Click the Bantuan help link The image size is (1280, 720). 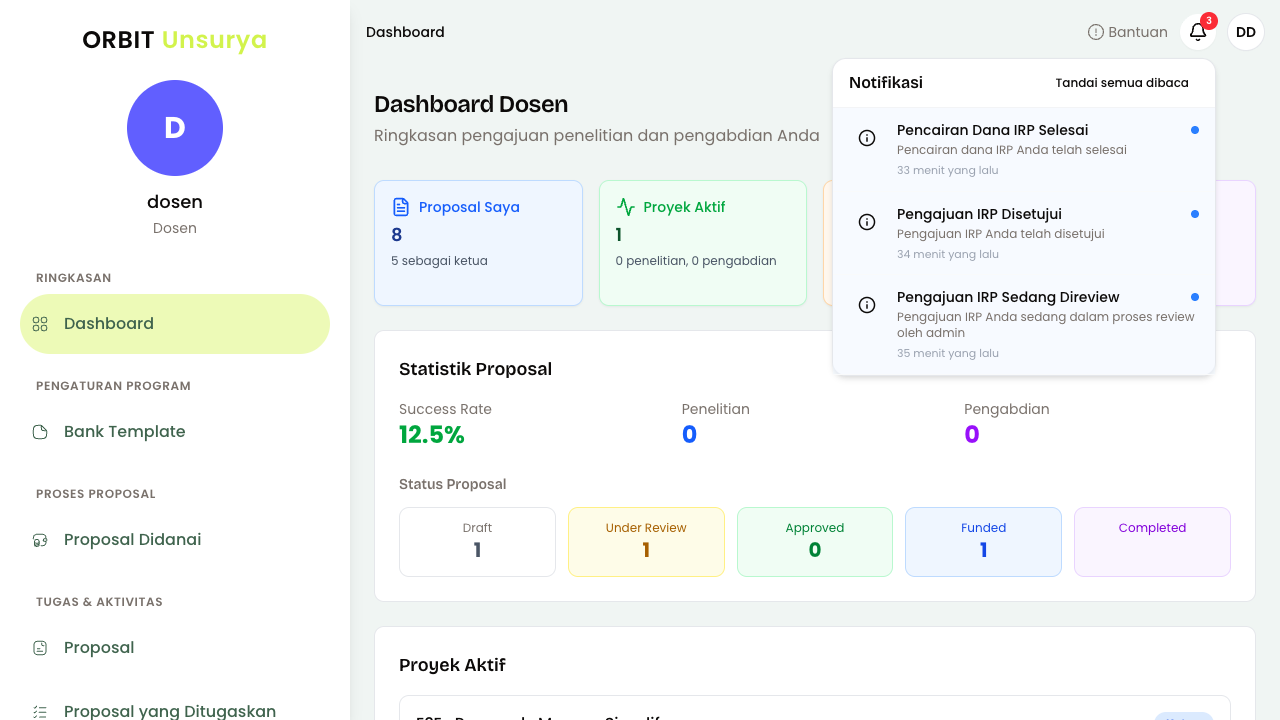1128,32
